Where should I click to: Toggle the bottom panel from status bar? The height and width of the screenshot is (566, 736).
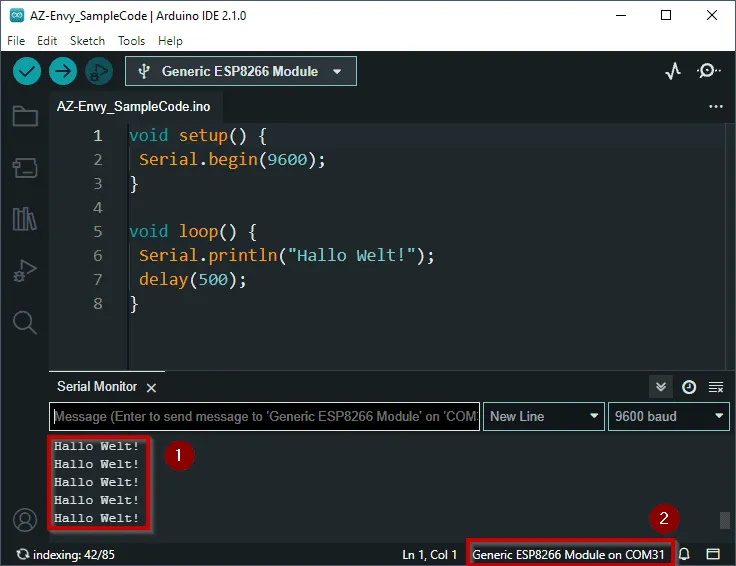point(713,554)
